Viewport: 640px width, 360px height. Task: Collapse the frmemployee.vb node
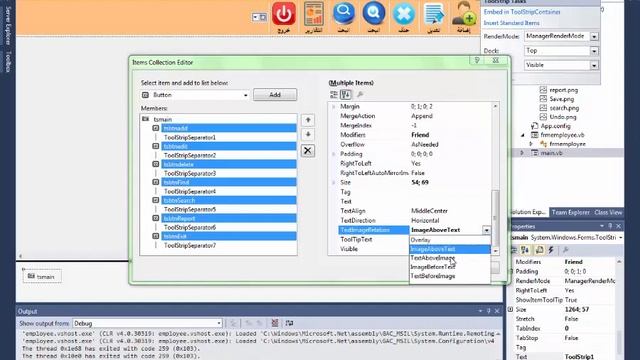(523, 135)
